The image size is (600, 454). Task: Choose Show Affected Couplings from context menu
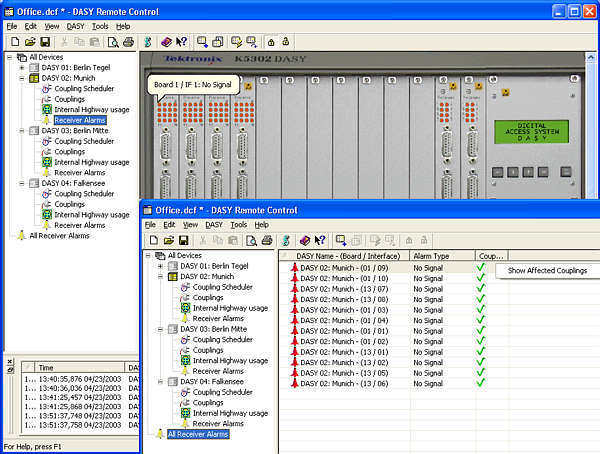(x=547, y=270)
